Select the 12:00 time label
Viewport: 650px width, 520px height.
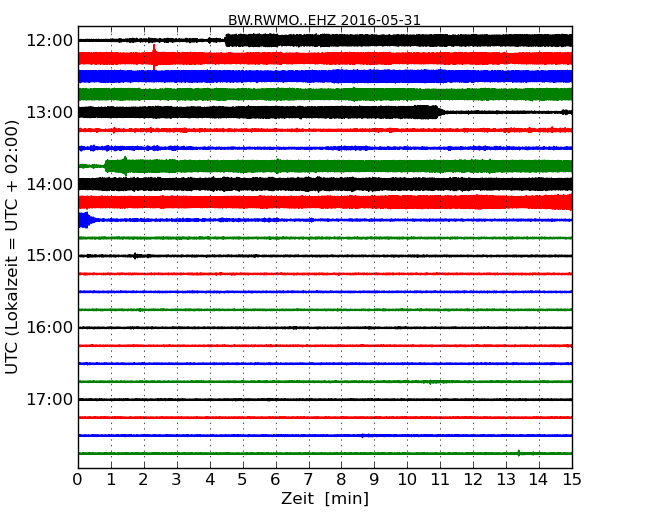(50, 41)
